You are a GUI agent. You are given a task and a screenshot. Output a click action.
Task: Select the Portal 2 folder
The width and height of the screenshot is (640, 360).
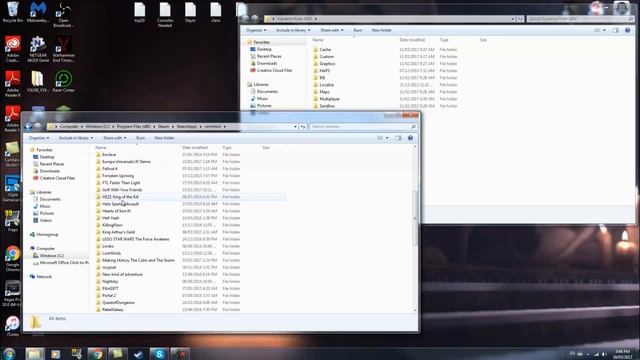(x=109, y=296)
